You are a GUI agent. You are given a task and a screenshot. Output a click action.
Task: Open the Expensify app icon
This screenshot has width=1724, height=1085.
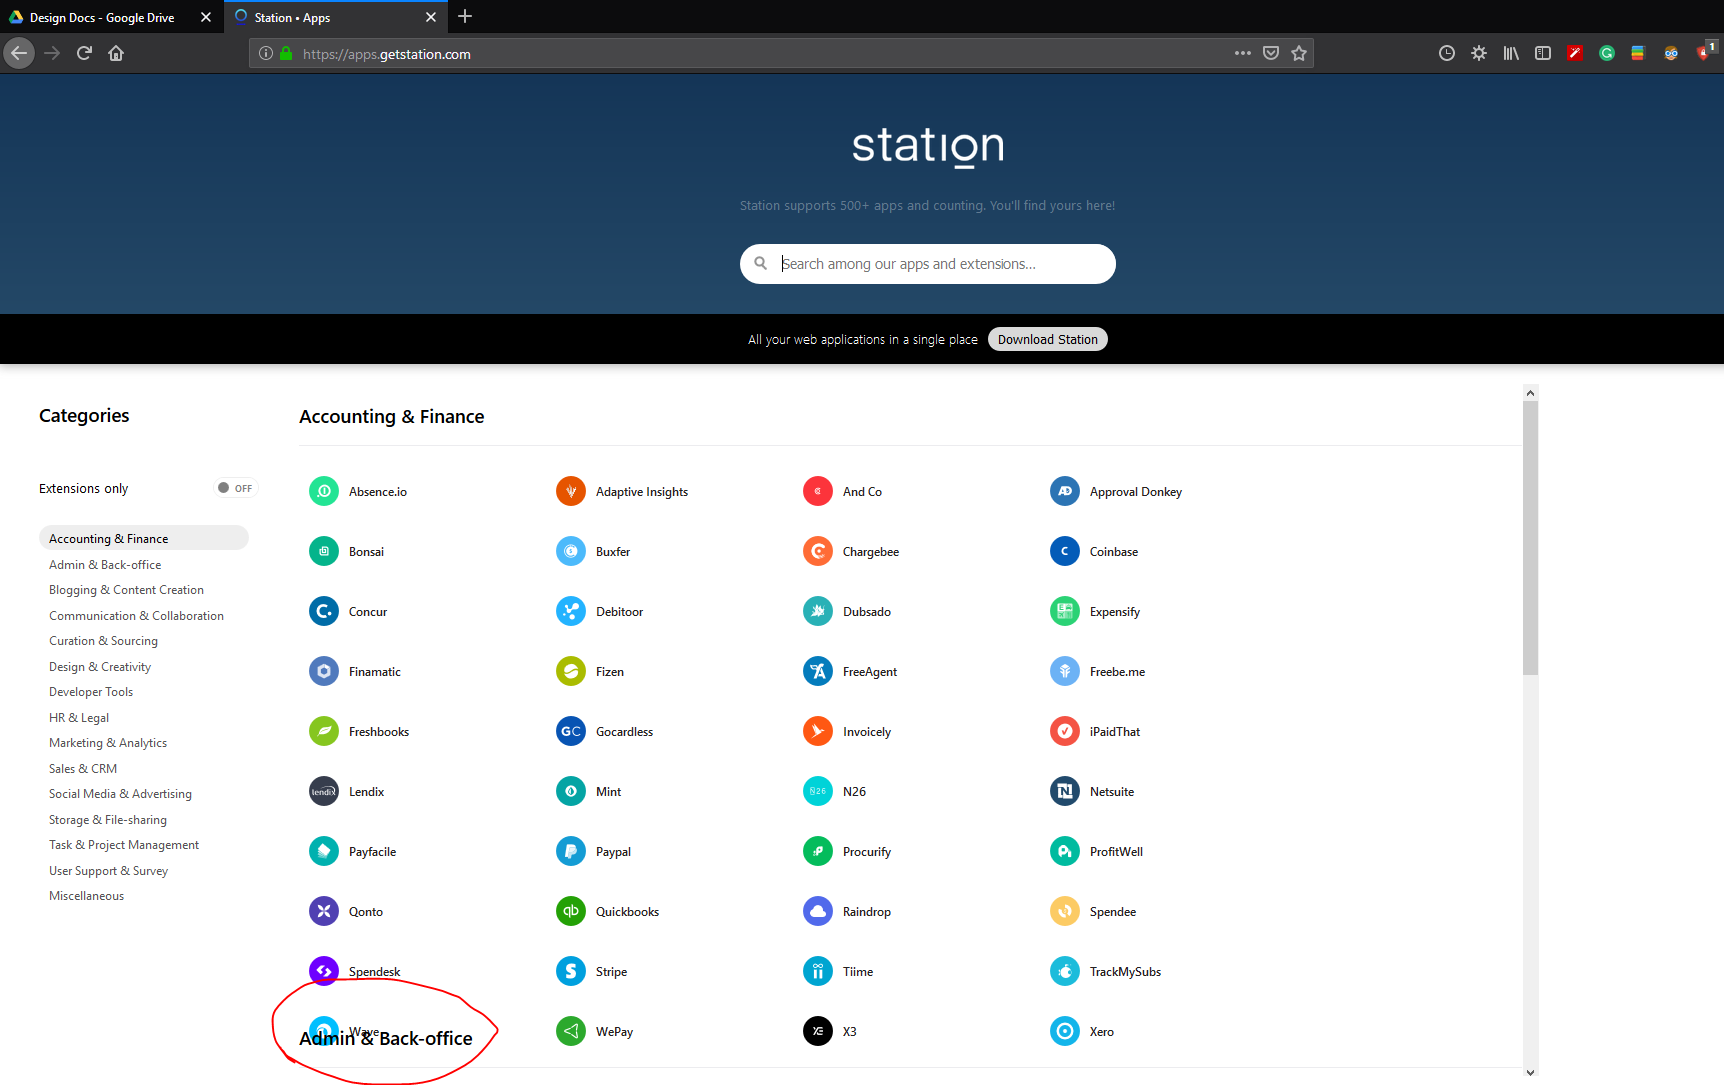tap(1065, 611)
